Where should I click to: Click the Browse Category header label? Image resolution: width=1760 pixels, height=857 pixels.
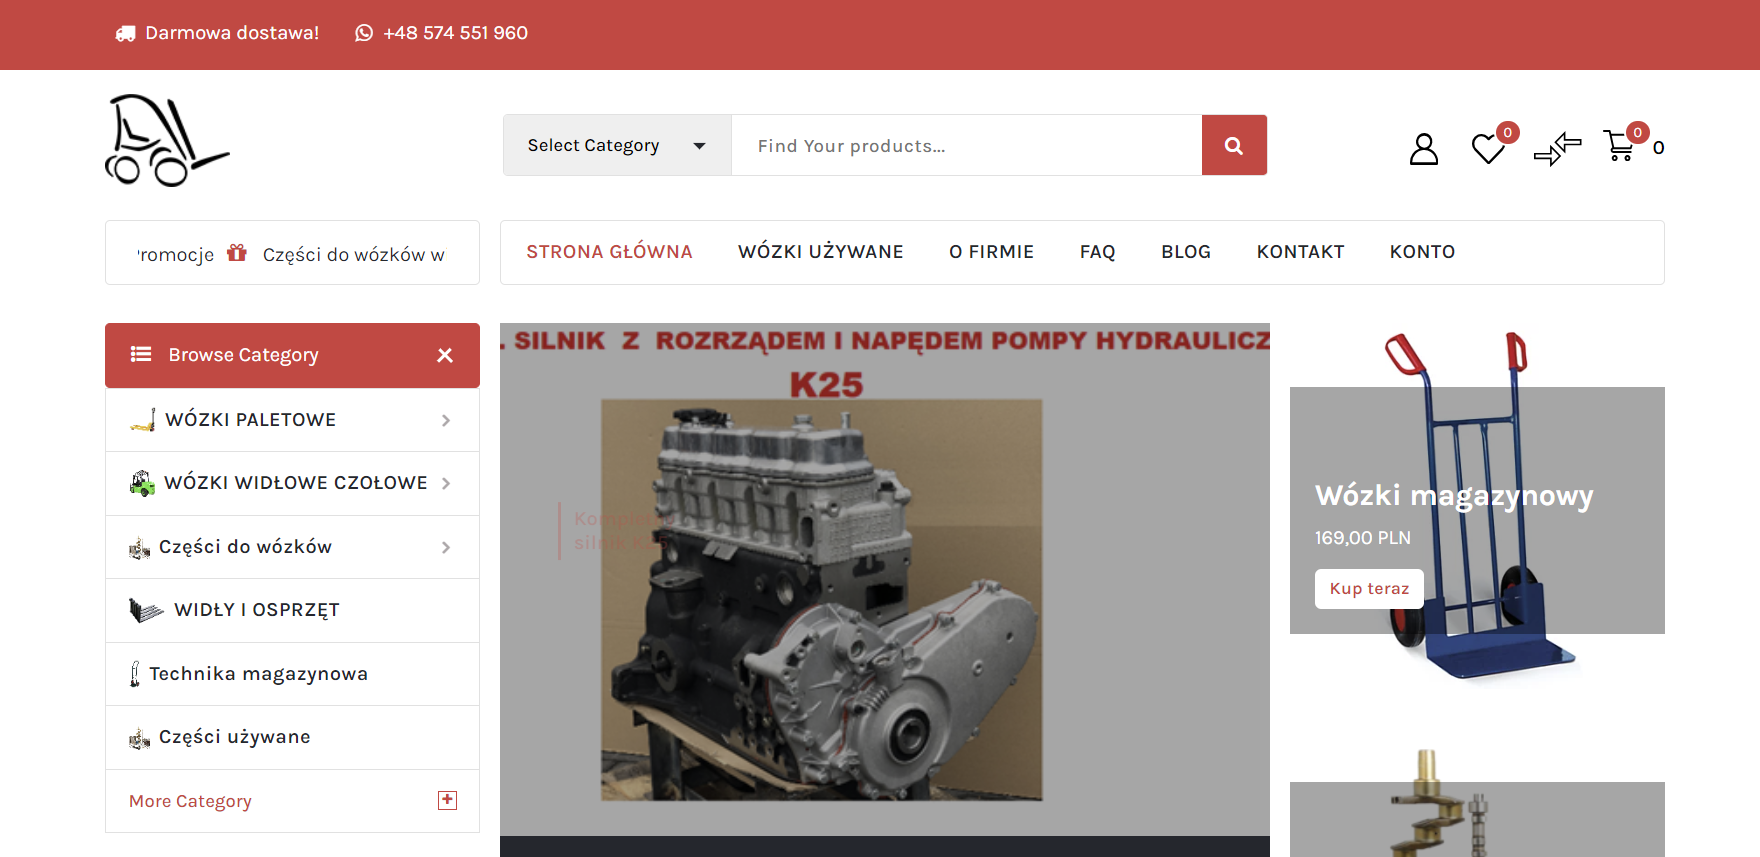pos(243,355)
